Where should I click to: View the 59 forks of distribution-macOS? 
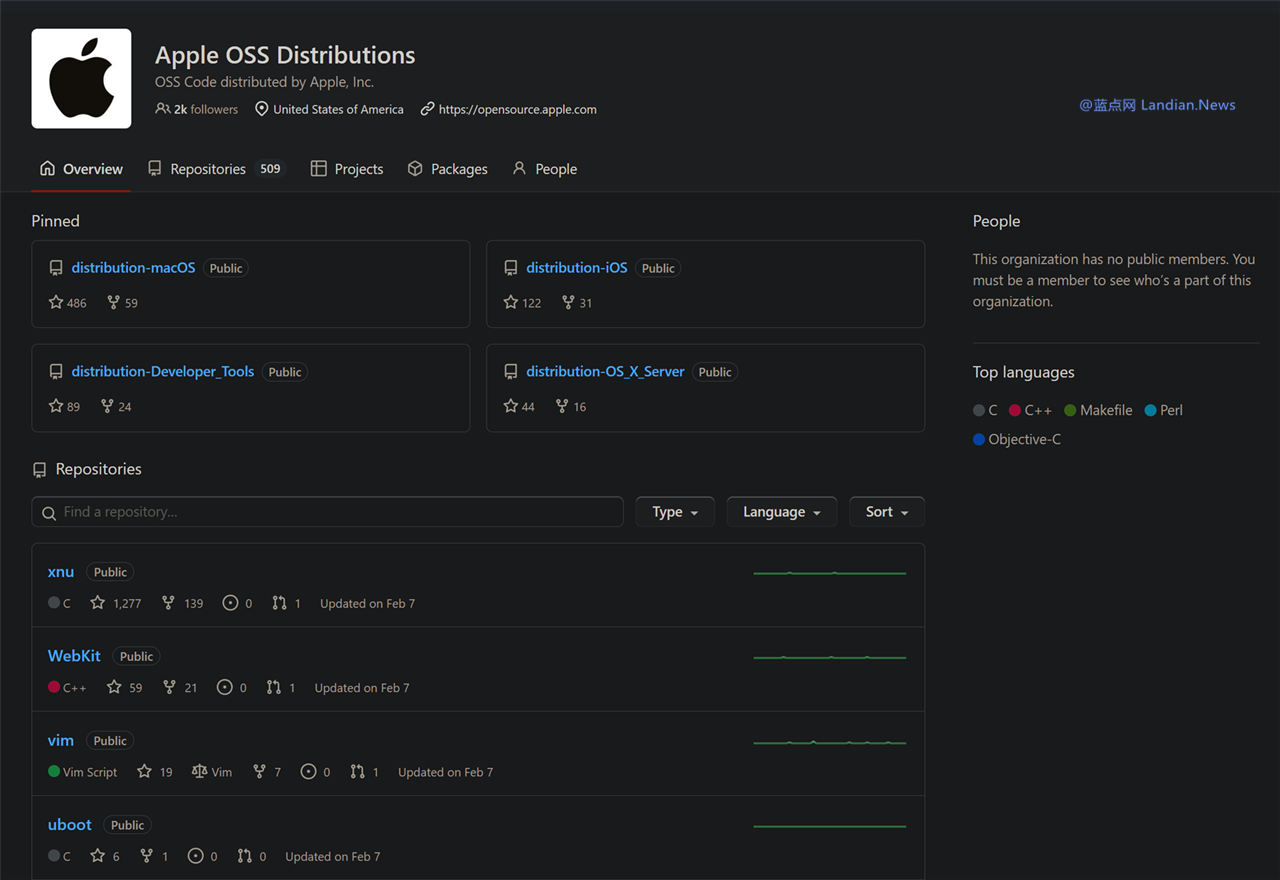pyautogui.click(x=122, y=302)
